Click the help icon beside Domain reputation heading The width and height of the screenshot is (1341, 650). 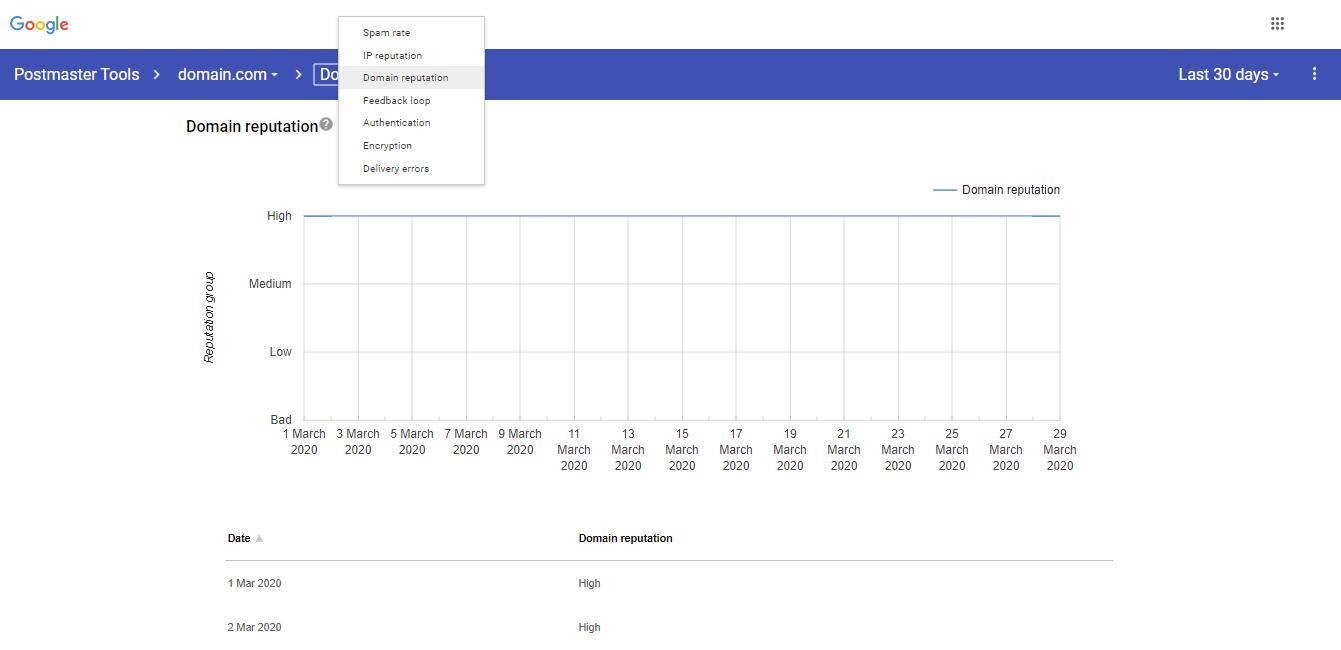326,125
